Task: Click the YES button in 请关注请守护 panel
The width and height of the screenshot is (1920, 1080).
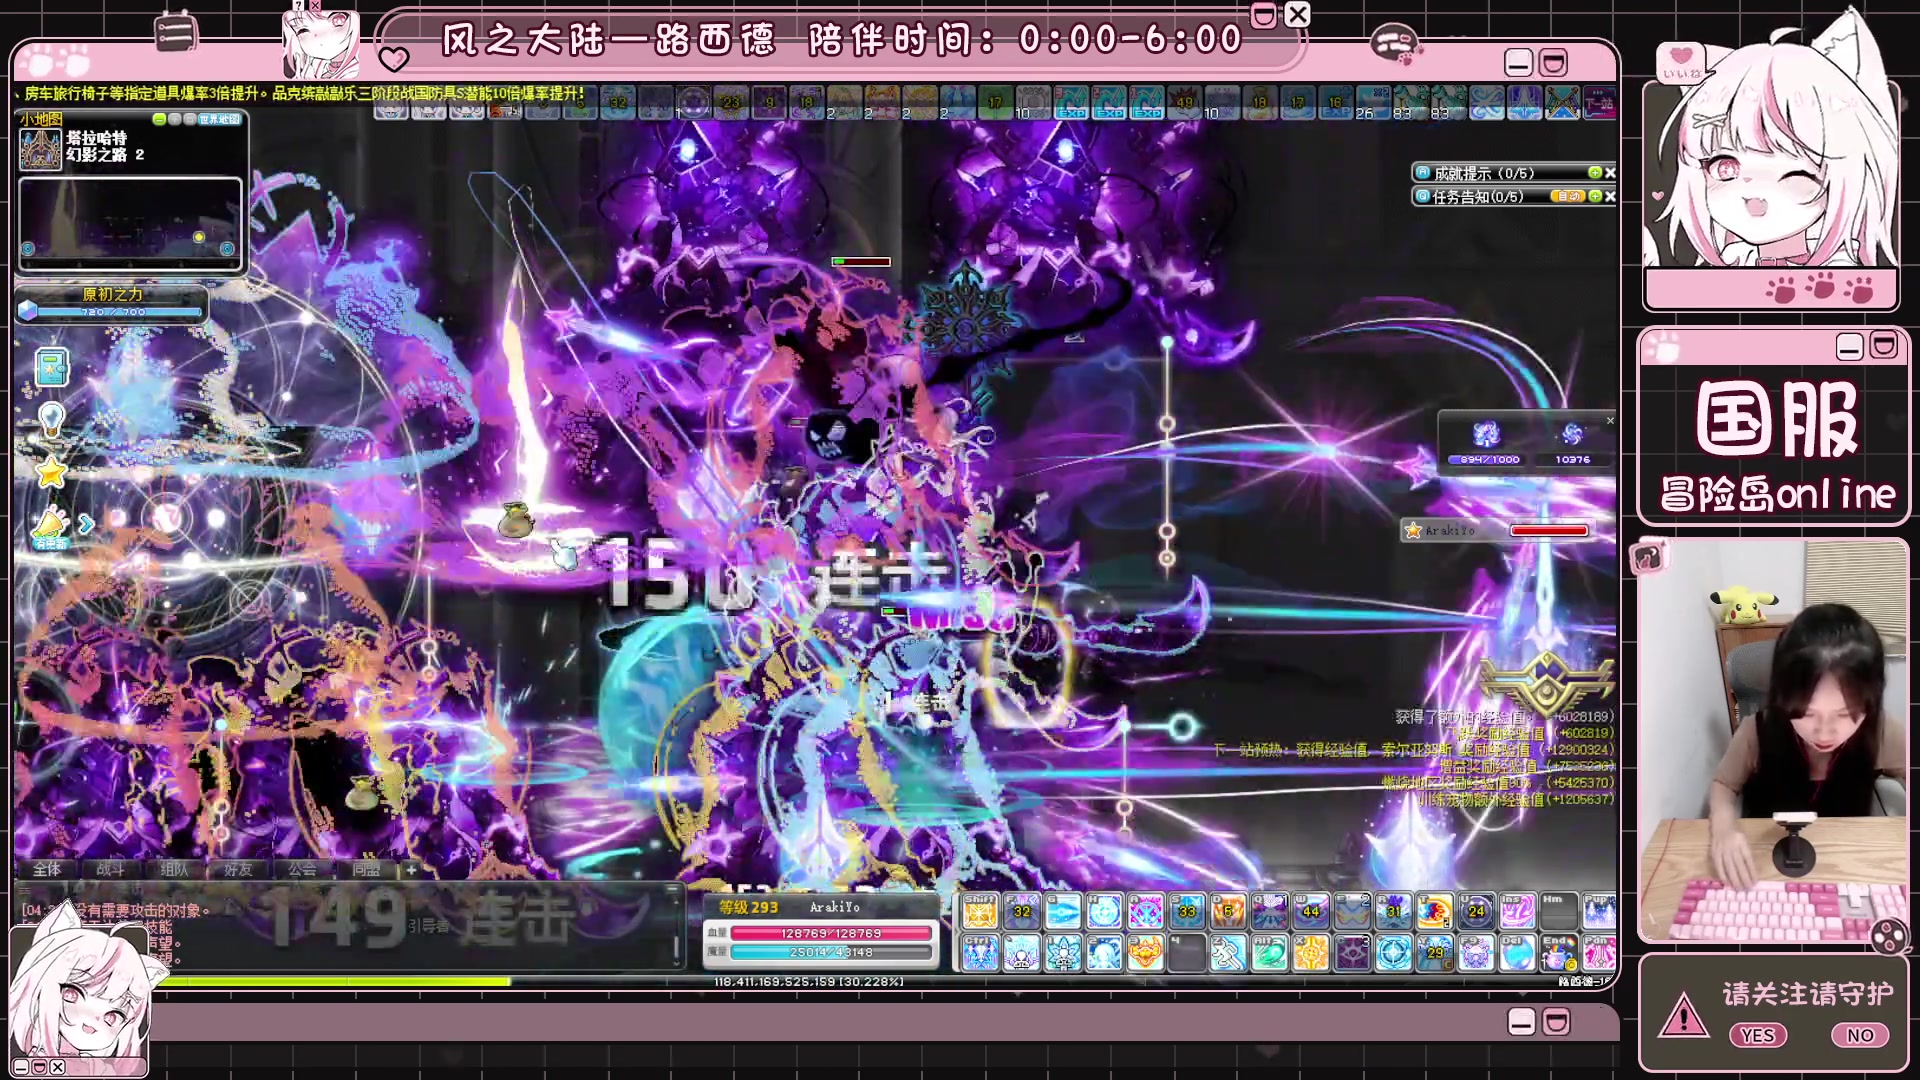Action: (1757, 1035)
